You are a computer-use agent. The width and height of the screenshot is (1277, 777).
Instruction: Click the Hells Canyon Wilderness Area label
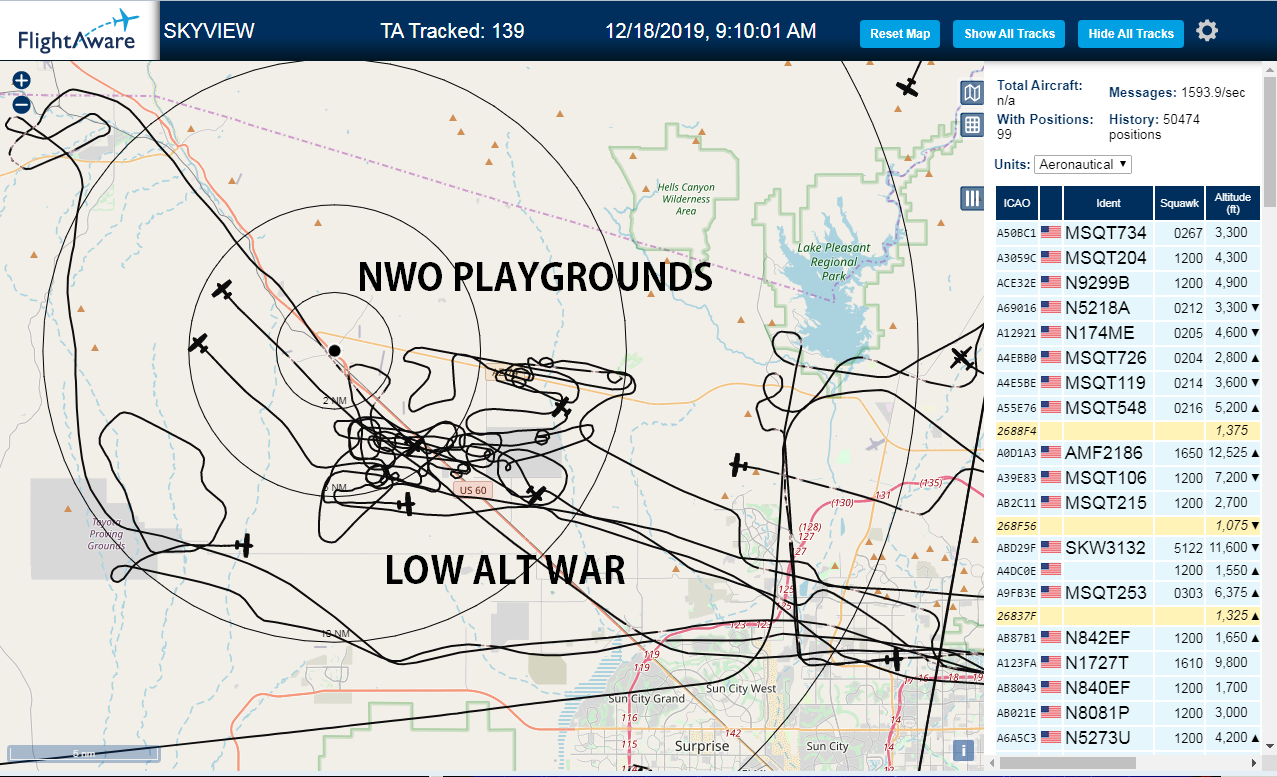(x=686, y=199)
